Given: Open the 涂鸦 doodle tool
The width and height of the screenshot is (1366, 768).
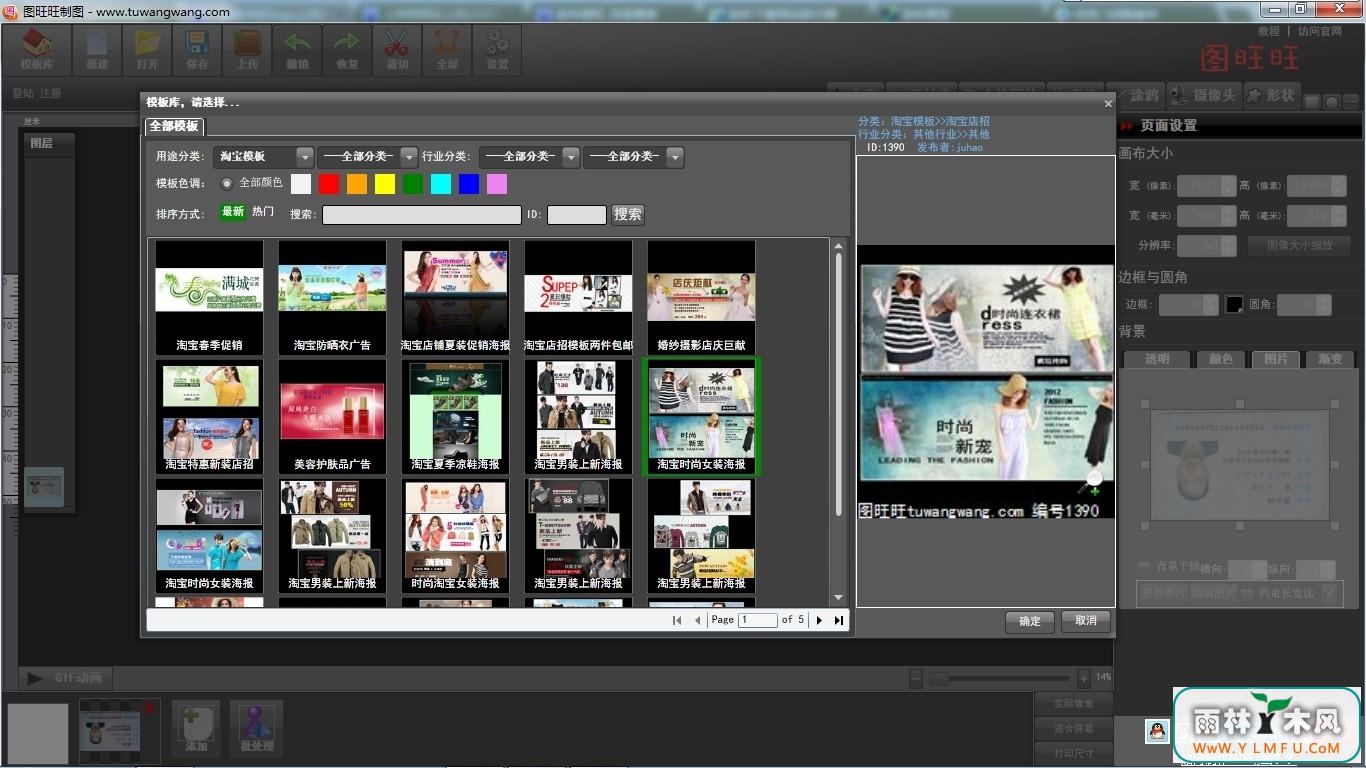Looking at the screenshot, I should (x=1139, y=95).
